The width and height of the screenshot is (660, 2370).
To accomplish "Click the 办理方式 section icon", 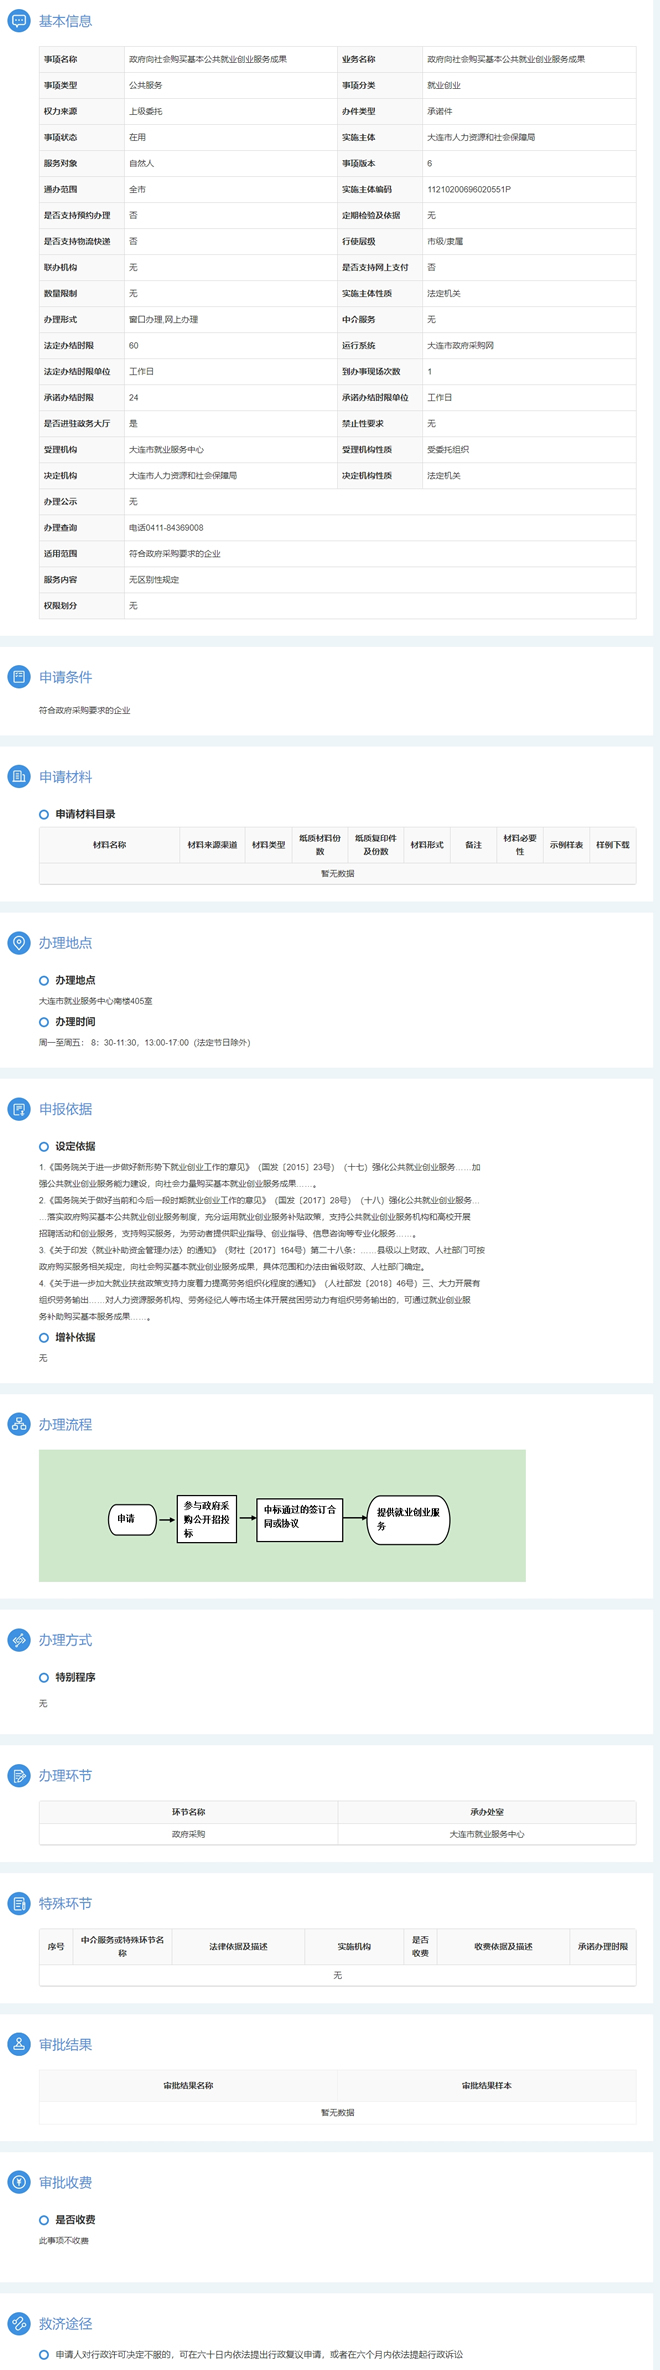I will [19, 1639].
